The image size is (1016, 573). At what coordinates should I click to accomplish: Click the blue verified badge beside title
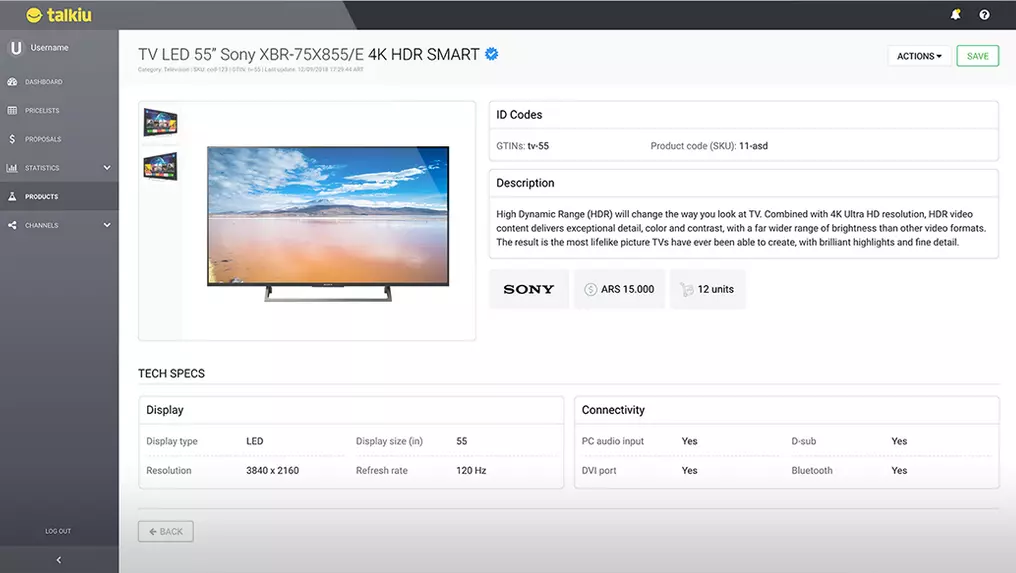(492, 54)
